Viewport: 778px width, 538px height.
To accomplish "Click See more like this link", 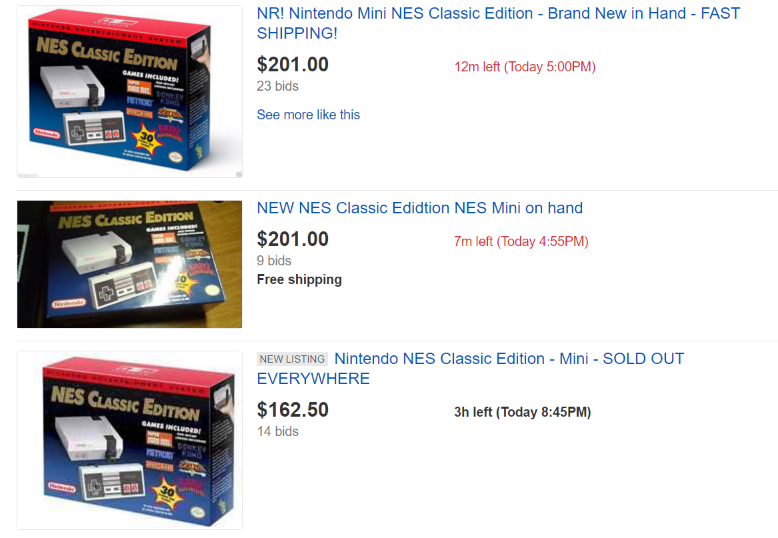I will 308,115.
